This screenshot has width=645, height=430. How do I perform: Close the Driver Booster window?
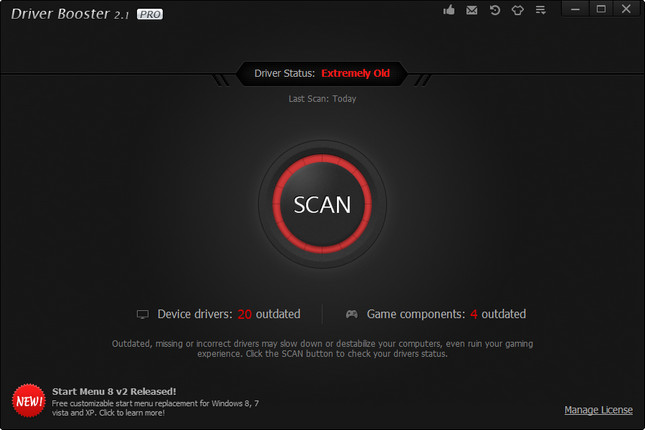pos(626,9)
